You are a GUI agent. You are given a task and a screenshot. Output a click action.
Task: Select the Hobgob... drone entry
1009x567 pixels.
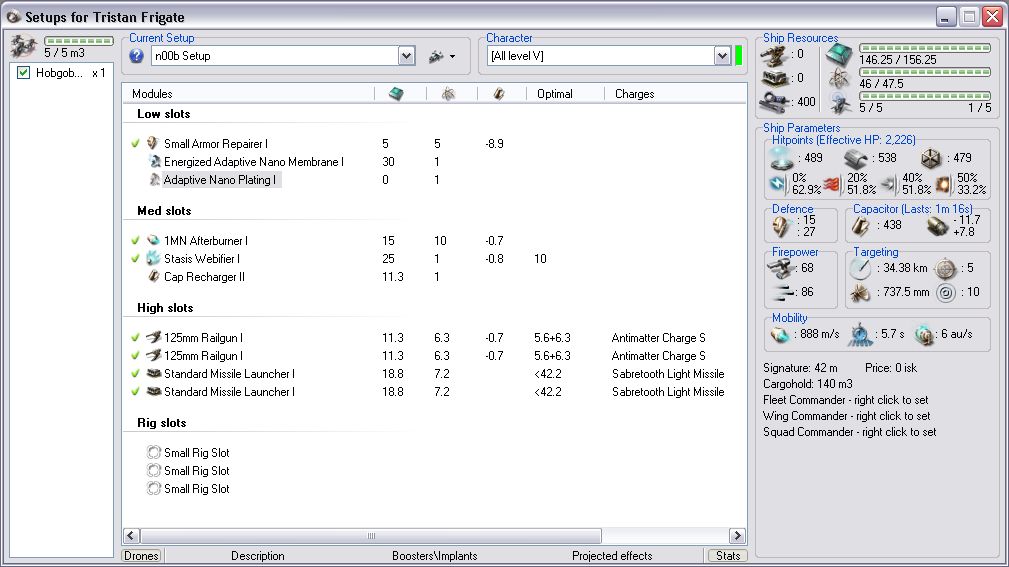point(69,73)
